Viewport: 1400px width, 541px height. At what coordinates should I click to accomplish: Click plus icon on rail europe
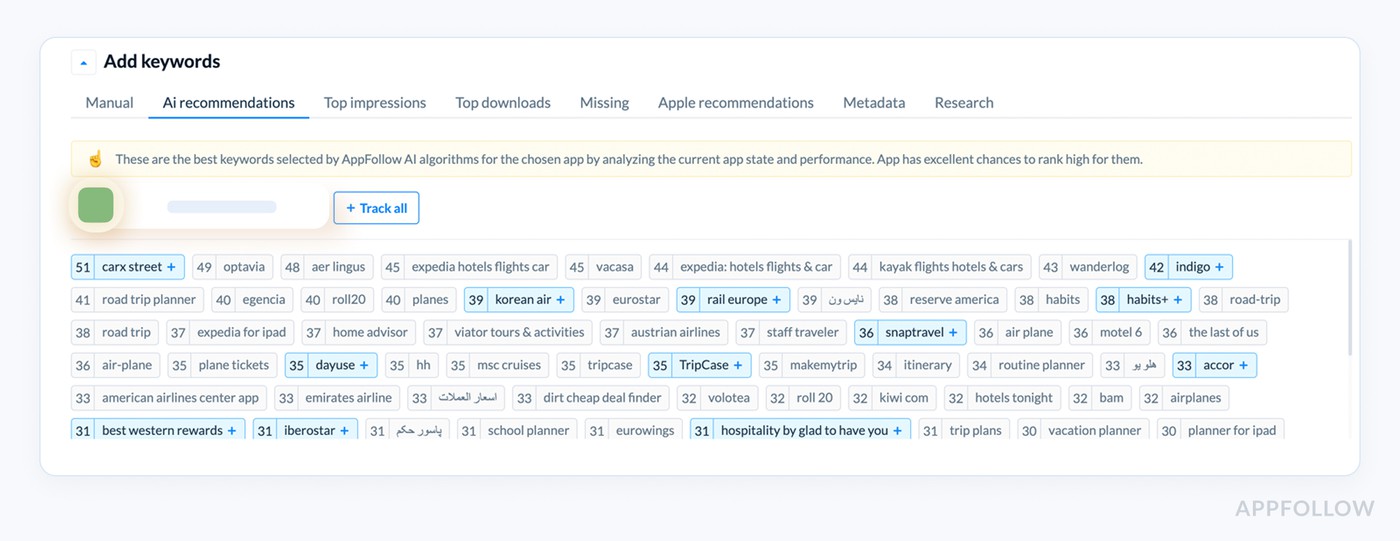777,300
